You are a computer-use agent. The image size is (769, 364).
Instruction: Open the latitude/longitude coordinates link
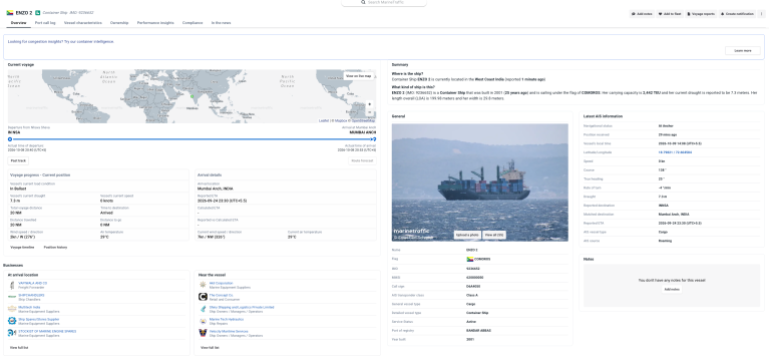(x=675, y=153)
